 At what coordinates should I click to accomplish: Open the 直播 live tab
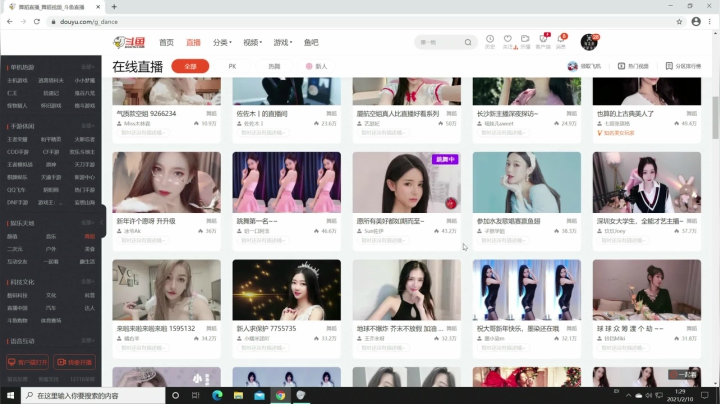pyautogui.click(x=193, y=42)
